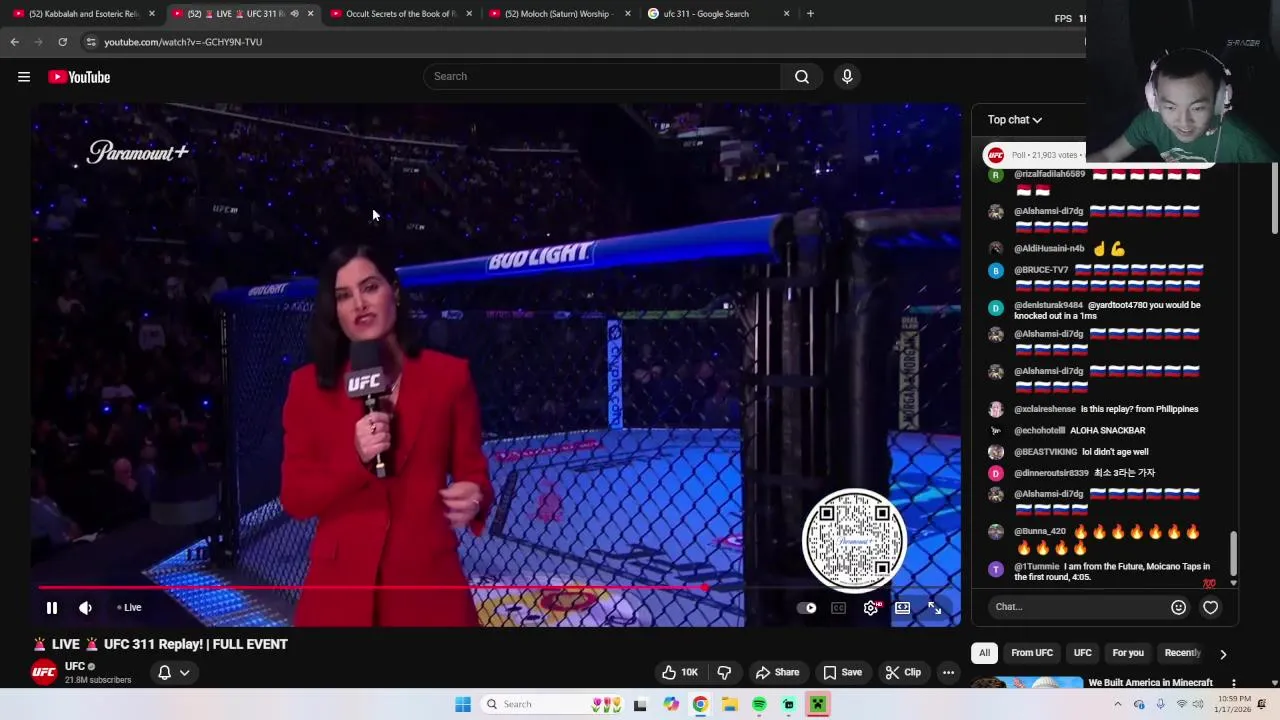The height and width of the screenshot is (720, 1280).
Task: Go to the YouTube home logo
Action: 79,77
